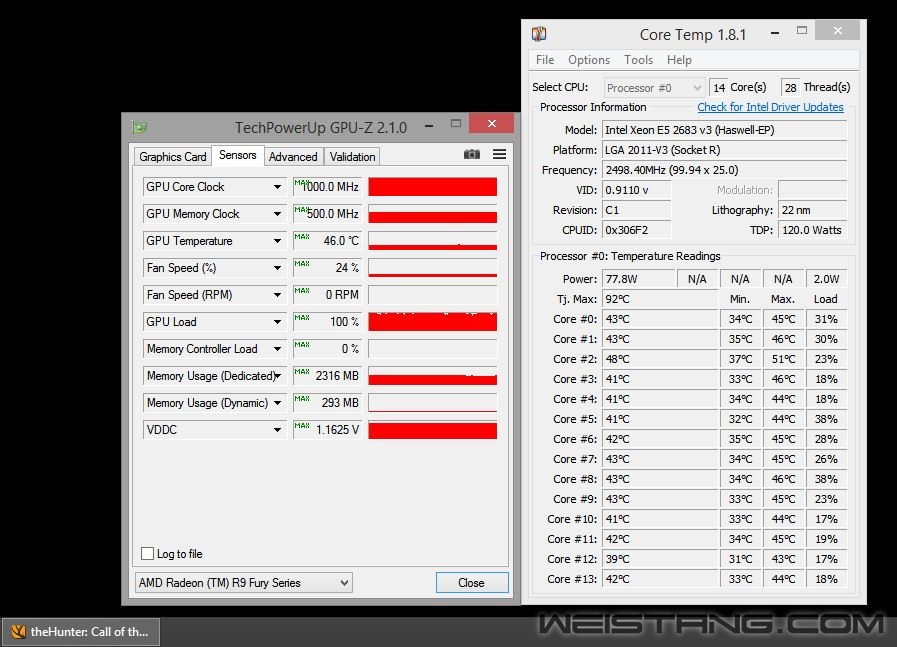
Task: Click the 120.0 Watts TDP field
Action: tap(812, 230)
